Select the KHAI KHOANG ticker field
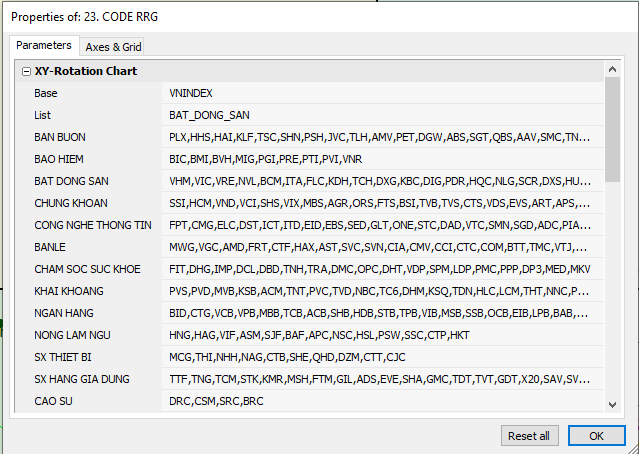This screenshot has width=639, height=454. point(382,291)
